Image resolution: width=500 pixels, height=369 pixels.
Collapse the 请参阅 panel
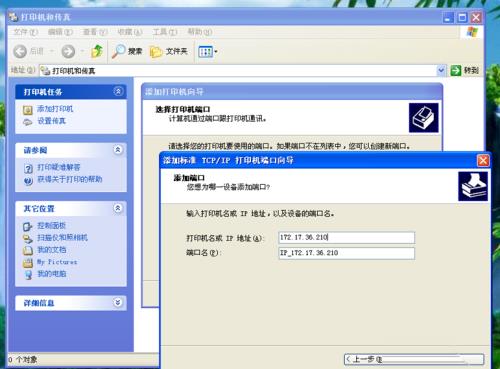click(118, 150)
